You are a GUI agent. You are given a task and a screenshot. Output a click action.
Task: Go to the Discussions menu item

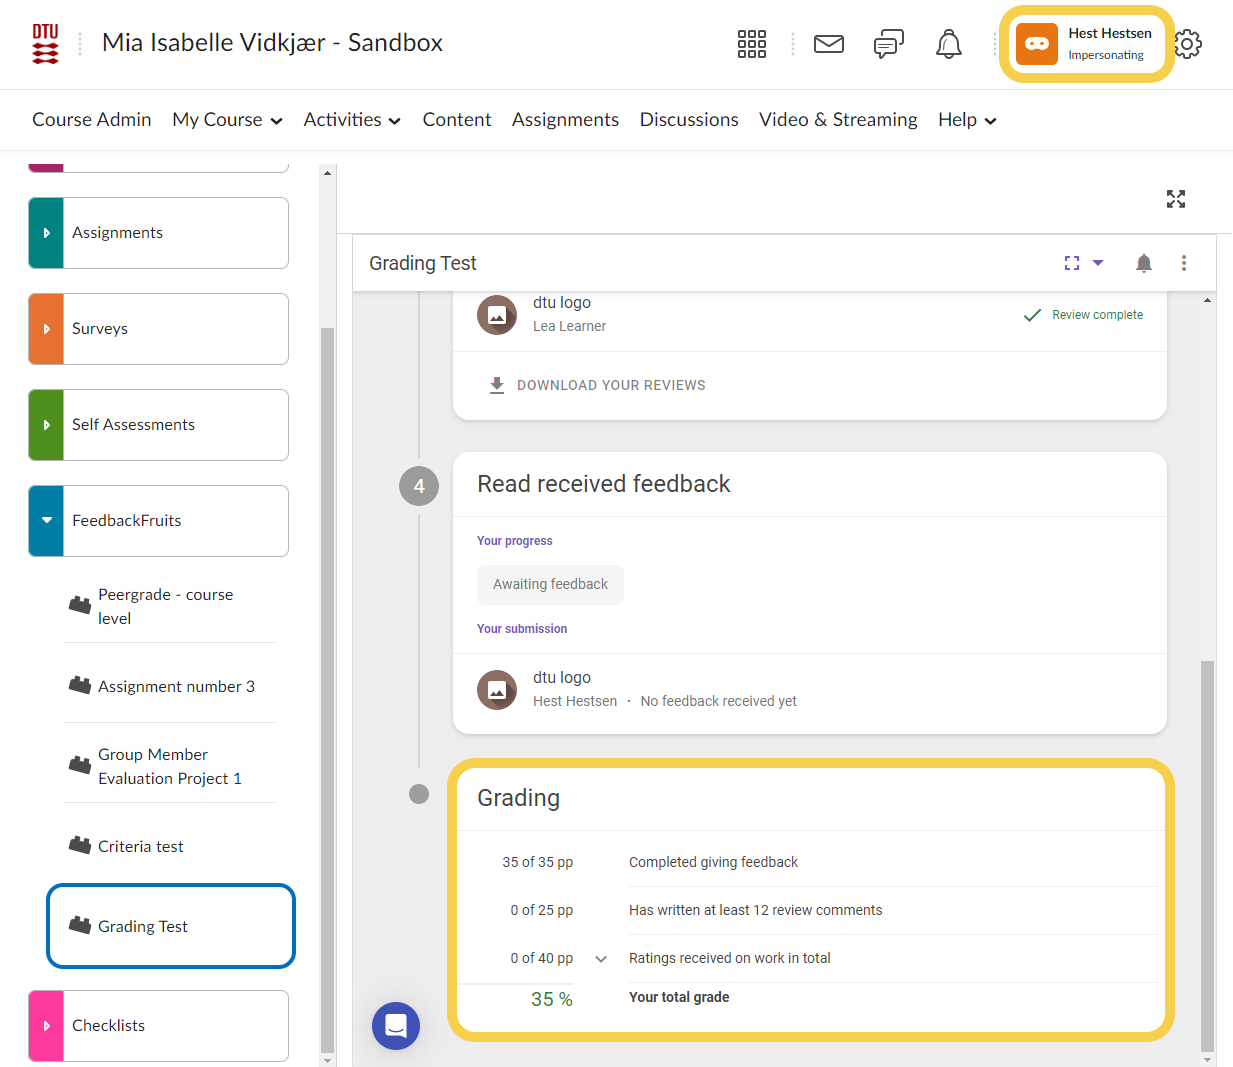point(689,120)
